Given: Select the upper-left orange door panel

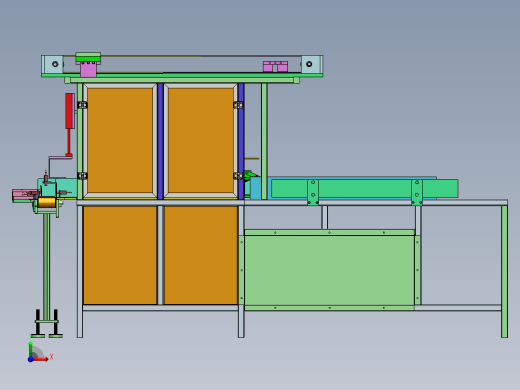Looking at the screenshot, I should click(x=120, y=140).
